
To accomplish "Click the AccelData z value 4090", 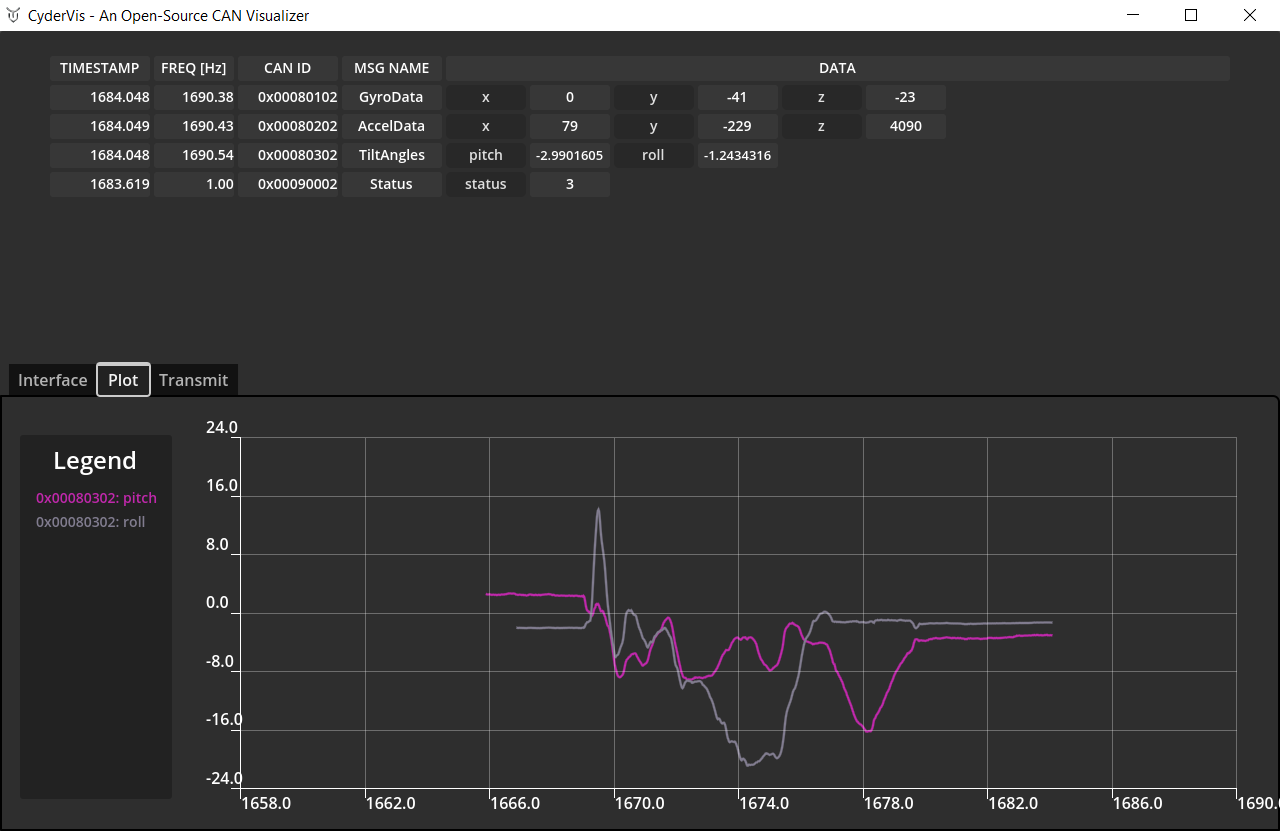I will [905, 126].
